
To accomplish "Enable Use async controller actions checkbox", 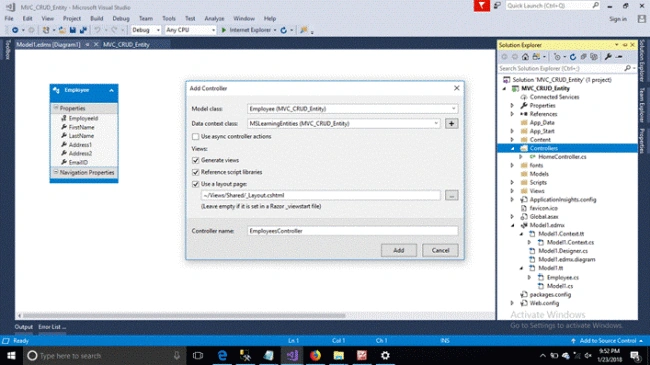I will pos(195,136).
